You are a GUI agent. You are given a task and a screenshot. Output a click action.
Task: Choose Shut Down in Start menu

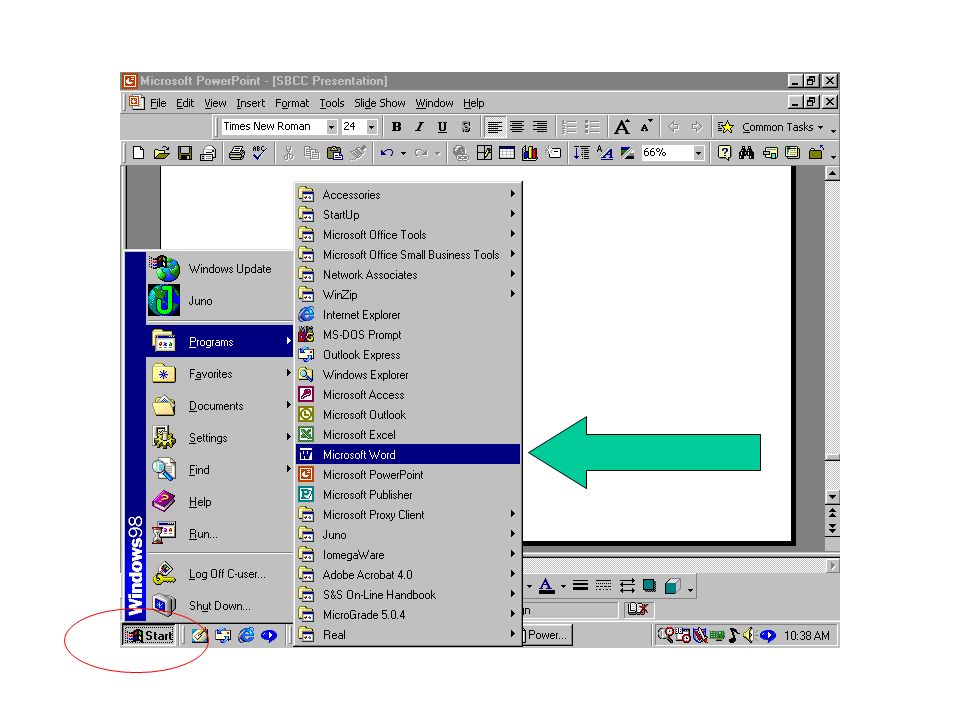click(x=220, y=606)
